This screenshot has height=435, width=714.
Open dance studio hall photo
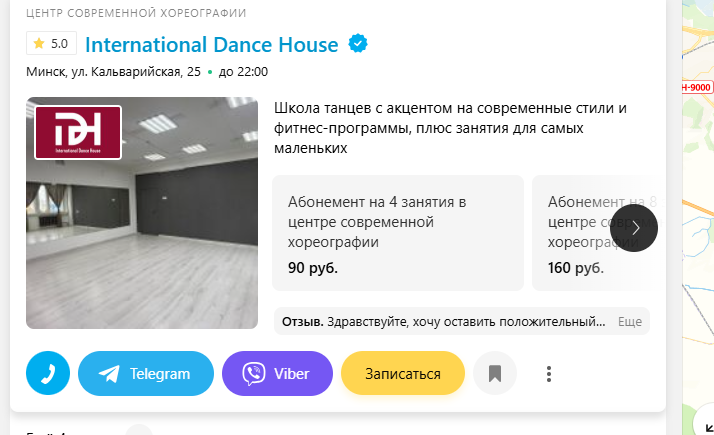142,213
